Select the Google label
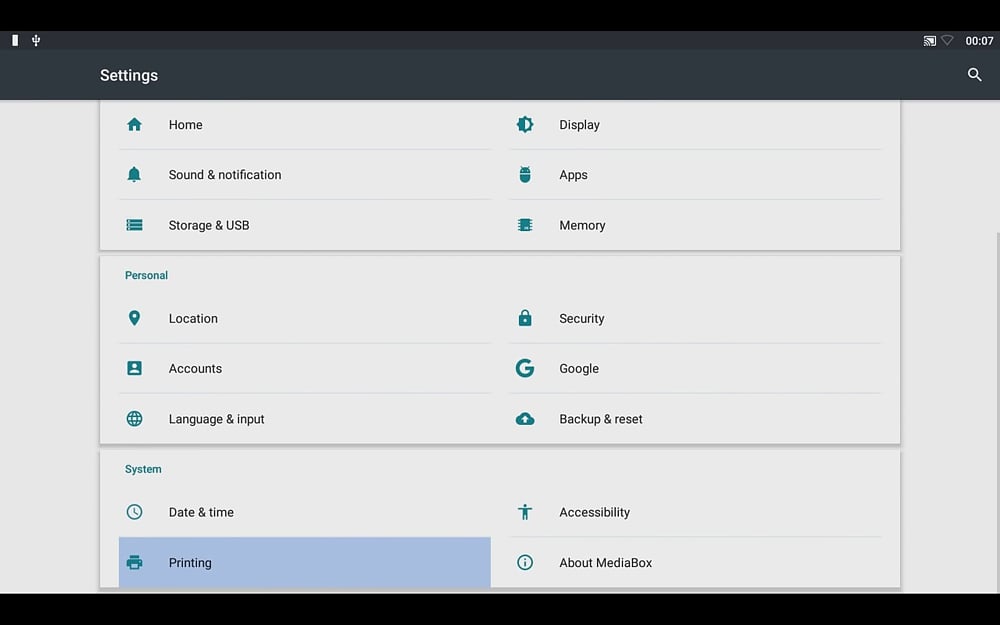This screenshot has width=1000, height=625. tap(579, 369)
